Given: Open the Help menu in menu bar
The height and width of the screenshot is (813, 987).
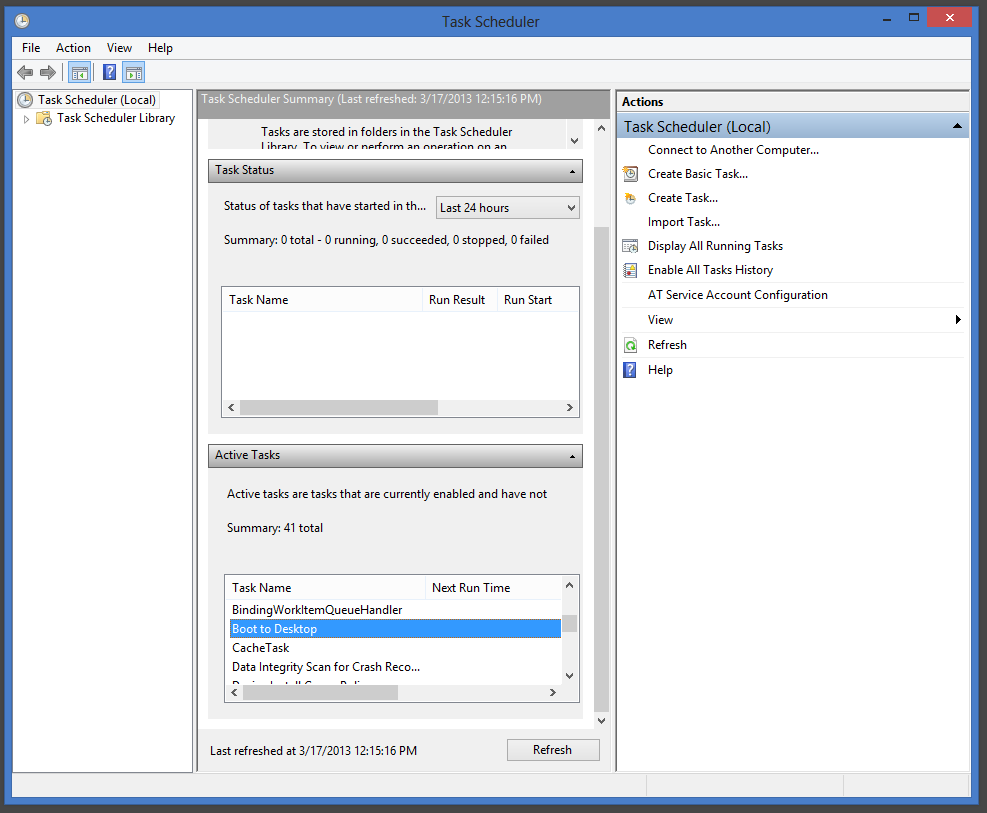Looking at the screenshot, I should pyautogui.click(x=160, y=48).
